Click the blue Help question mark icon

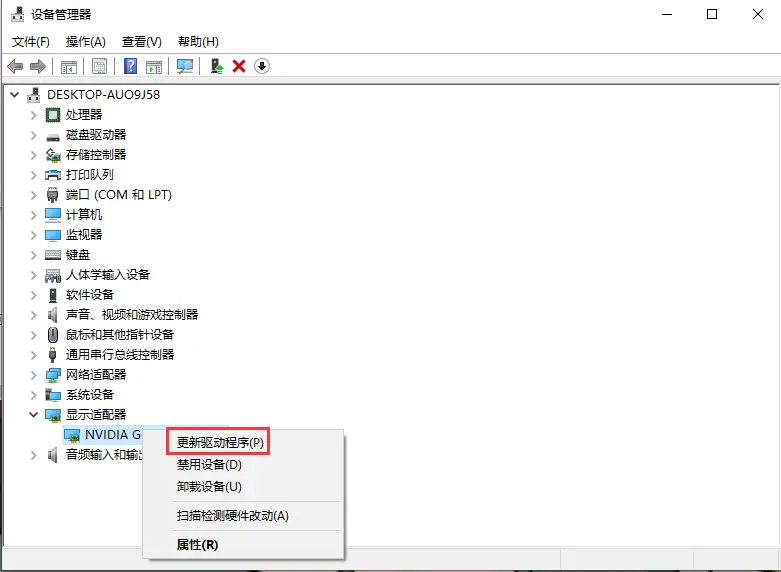pyautogui.click(x=130, y=66)
